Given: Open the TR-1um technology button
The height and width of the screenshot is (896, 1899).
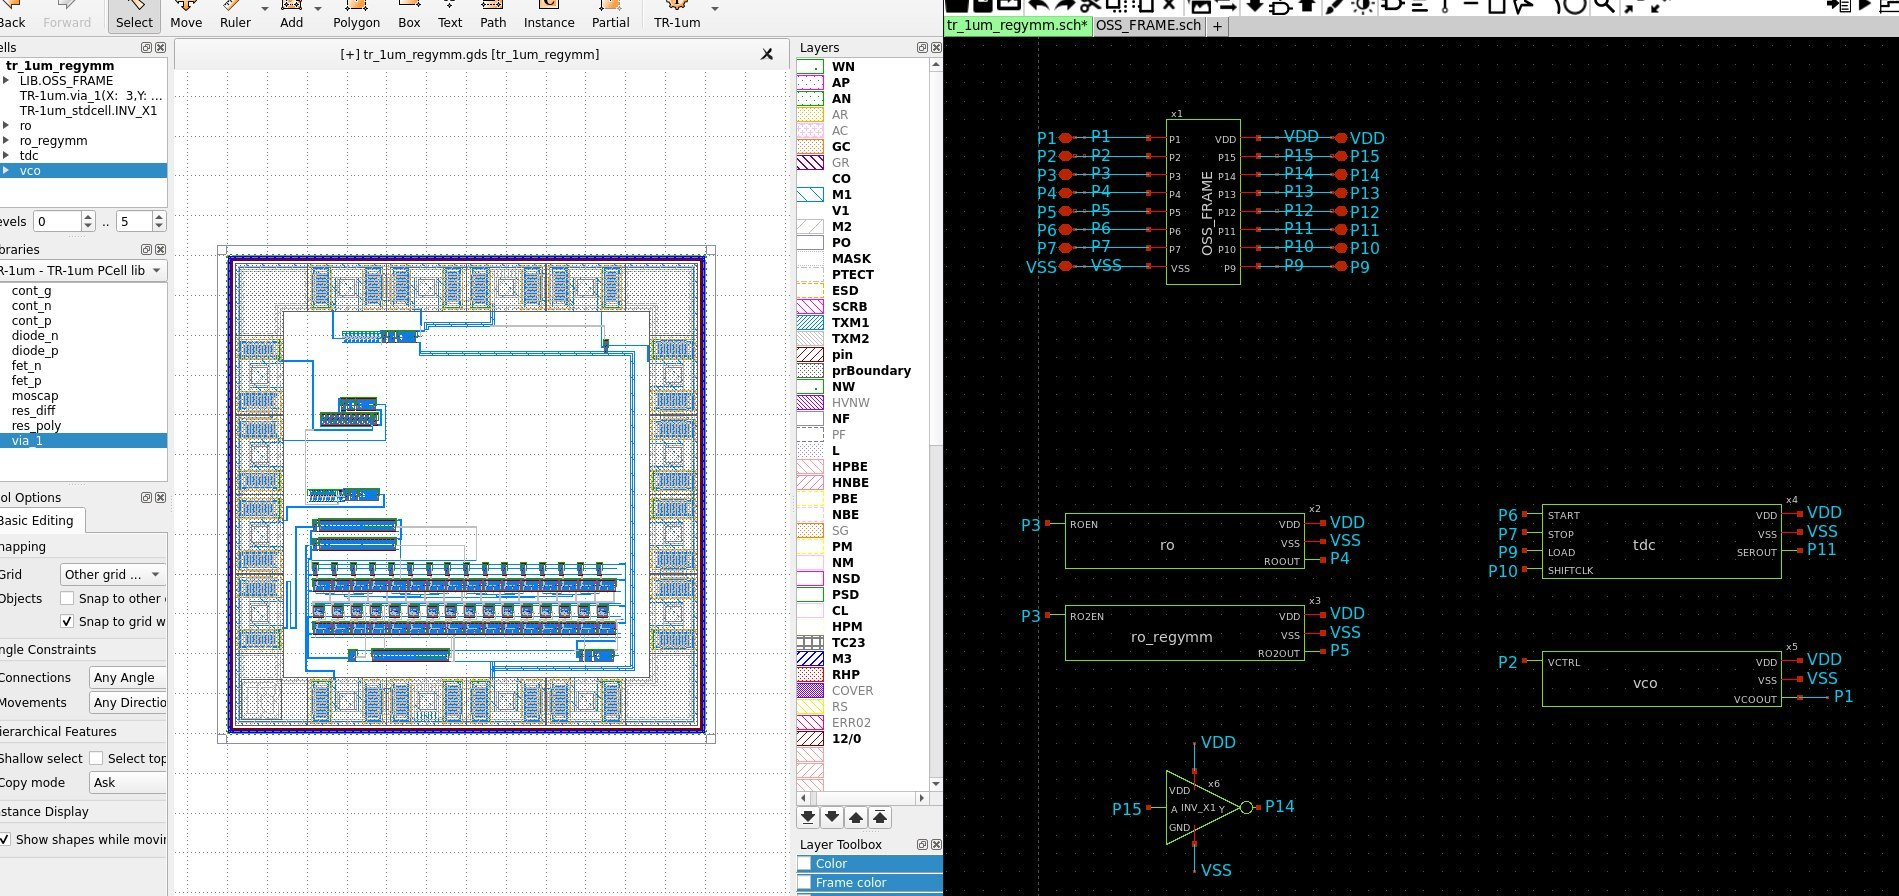Looking at the screenshot, I should [x=677, y=15].
